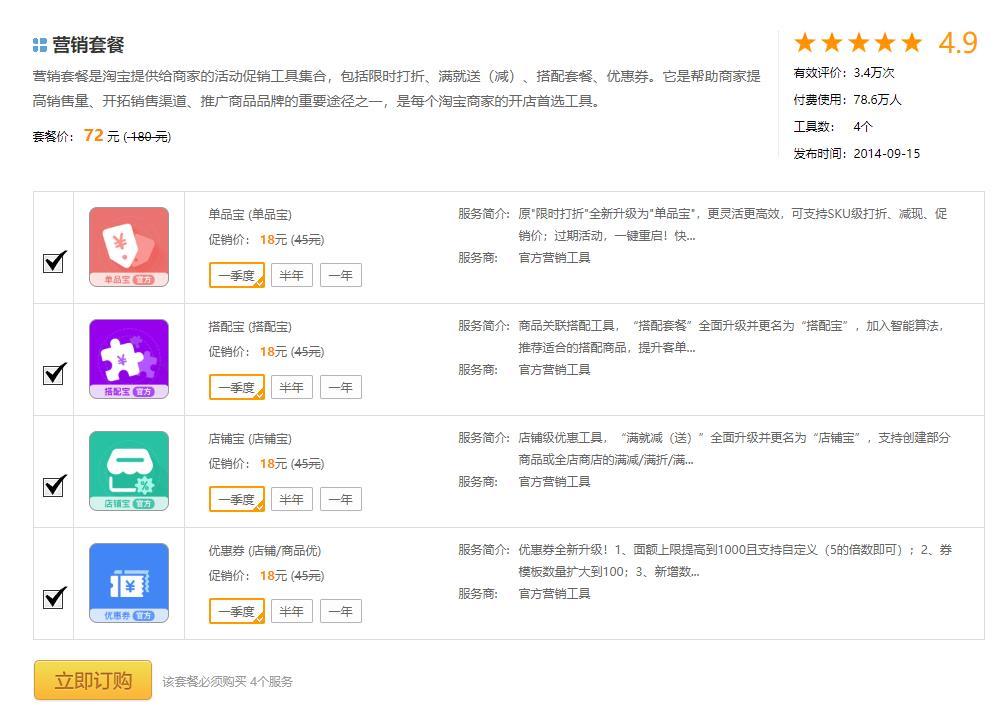Open the 优惠券 (店铺/商品优) title link

point(265,550)
